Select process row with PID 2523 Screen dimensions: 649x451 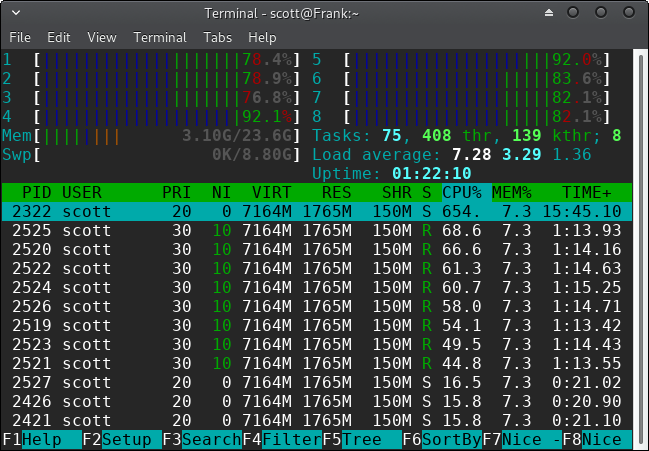click(x=317, y=345)
